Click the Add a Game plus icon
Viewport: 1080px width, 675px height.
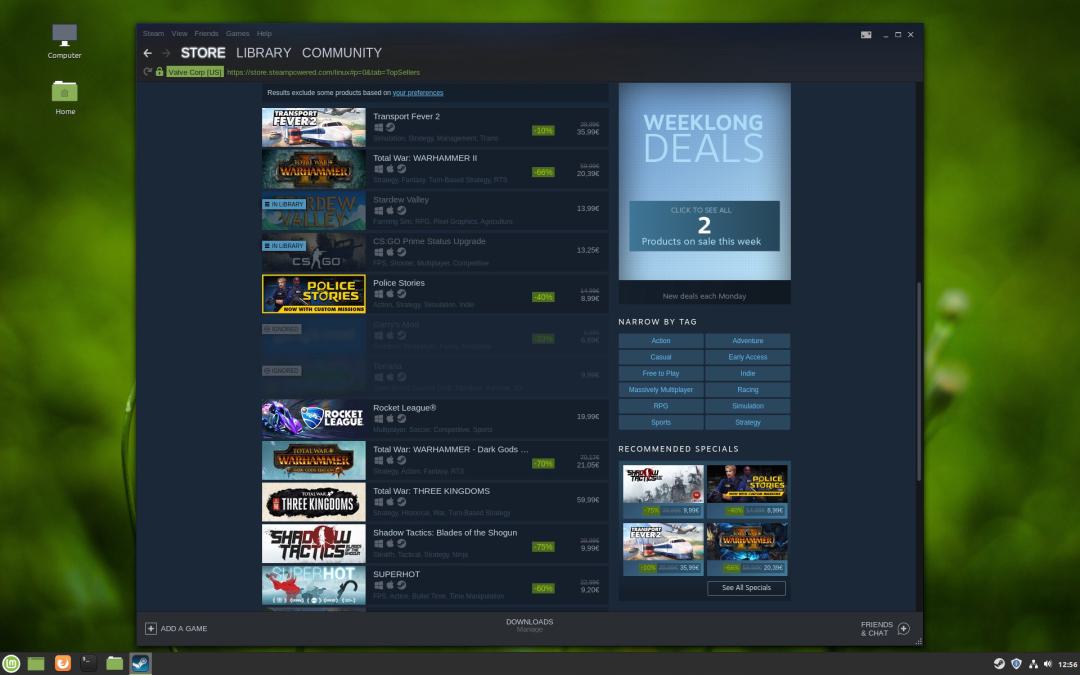point(150,628)
